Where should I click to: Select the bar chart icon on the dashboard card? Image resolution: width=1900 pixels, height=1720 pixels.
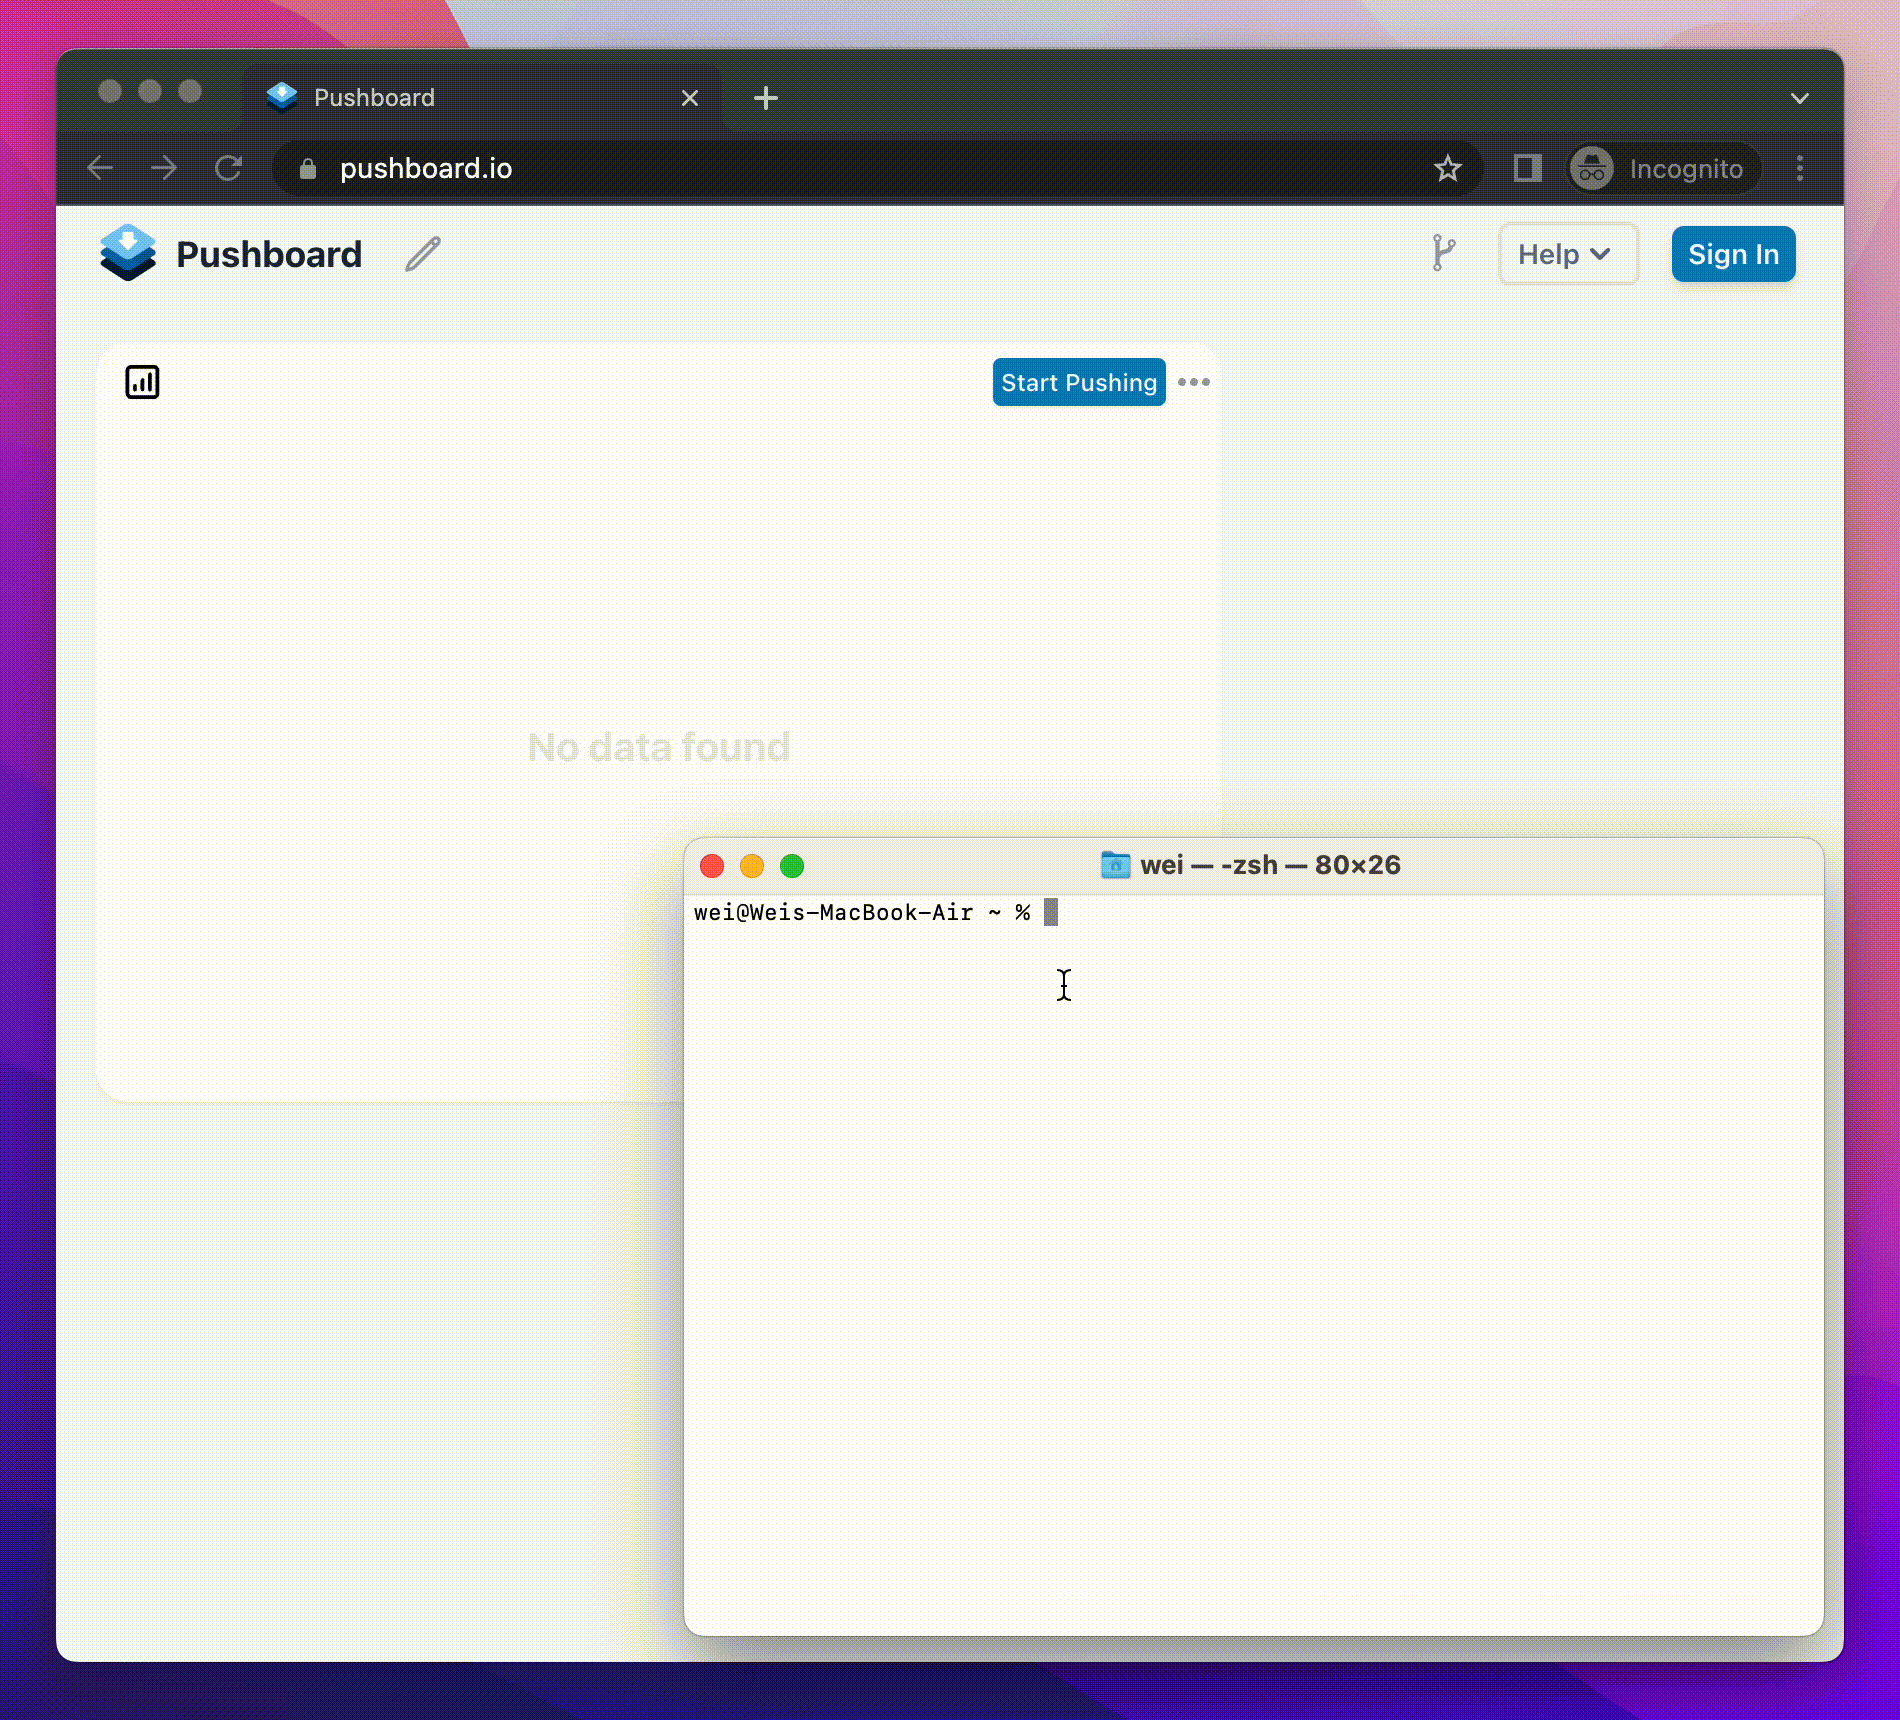pyautogui.click(x=141, y=381)
